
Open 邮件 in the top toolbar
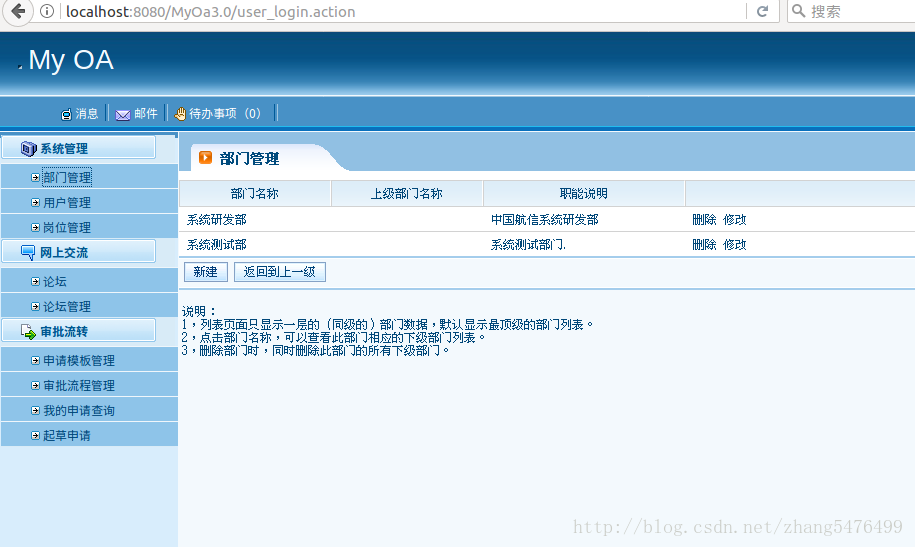click(146, 114)
